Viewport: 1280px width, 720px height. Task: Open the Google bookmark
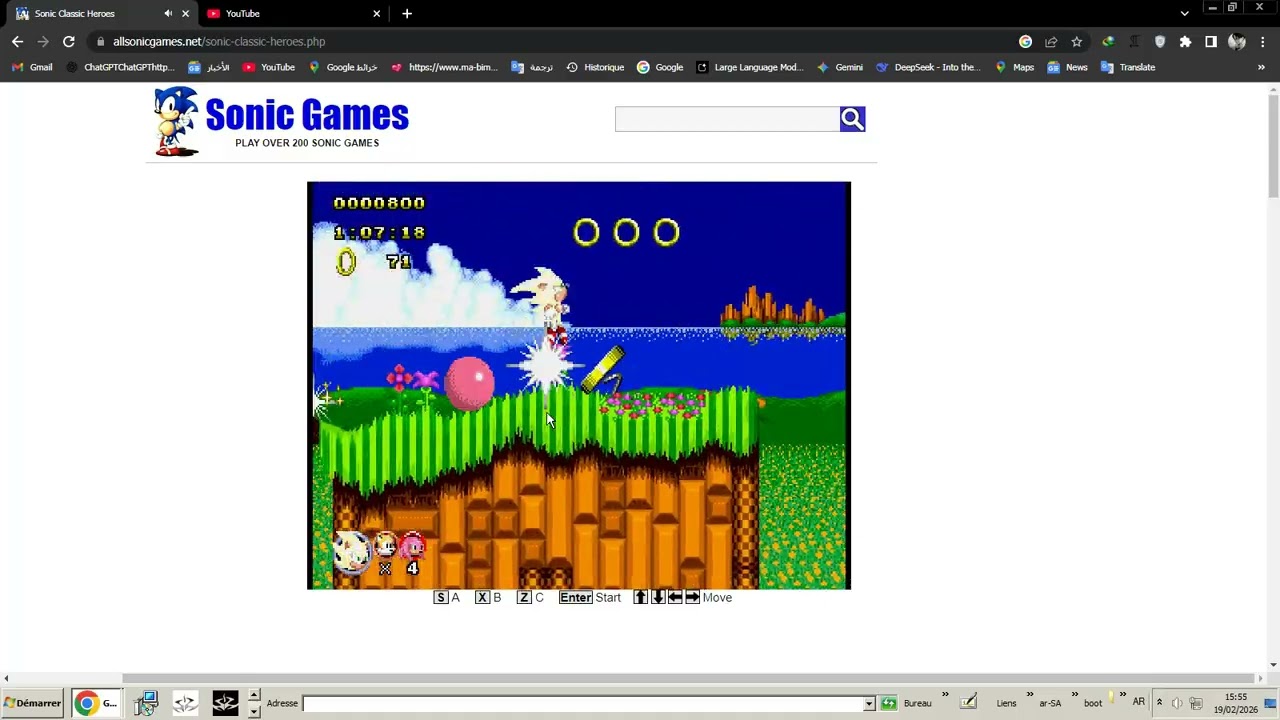660,67
